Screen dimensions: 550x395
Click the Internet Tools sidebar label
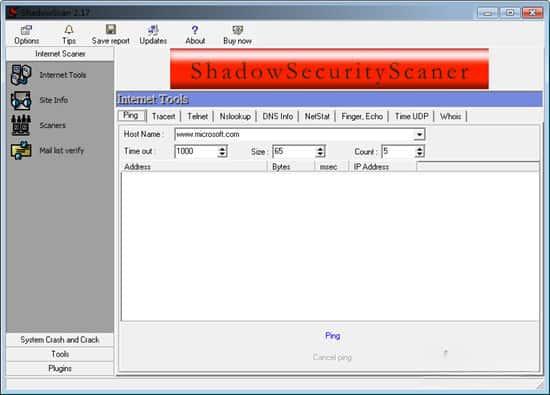(x=63, y=75)
